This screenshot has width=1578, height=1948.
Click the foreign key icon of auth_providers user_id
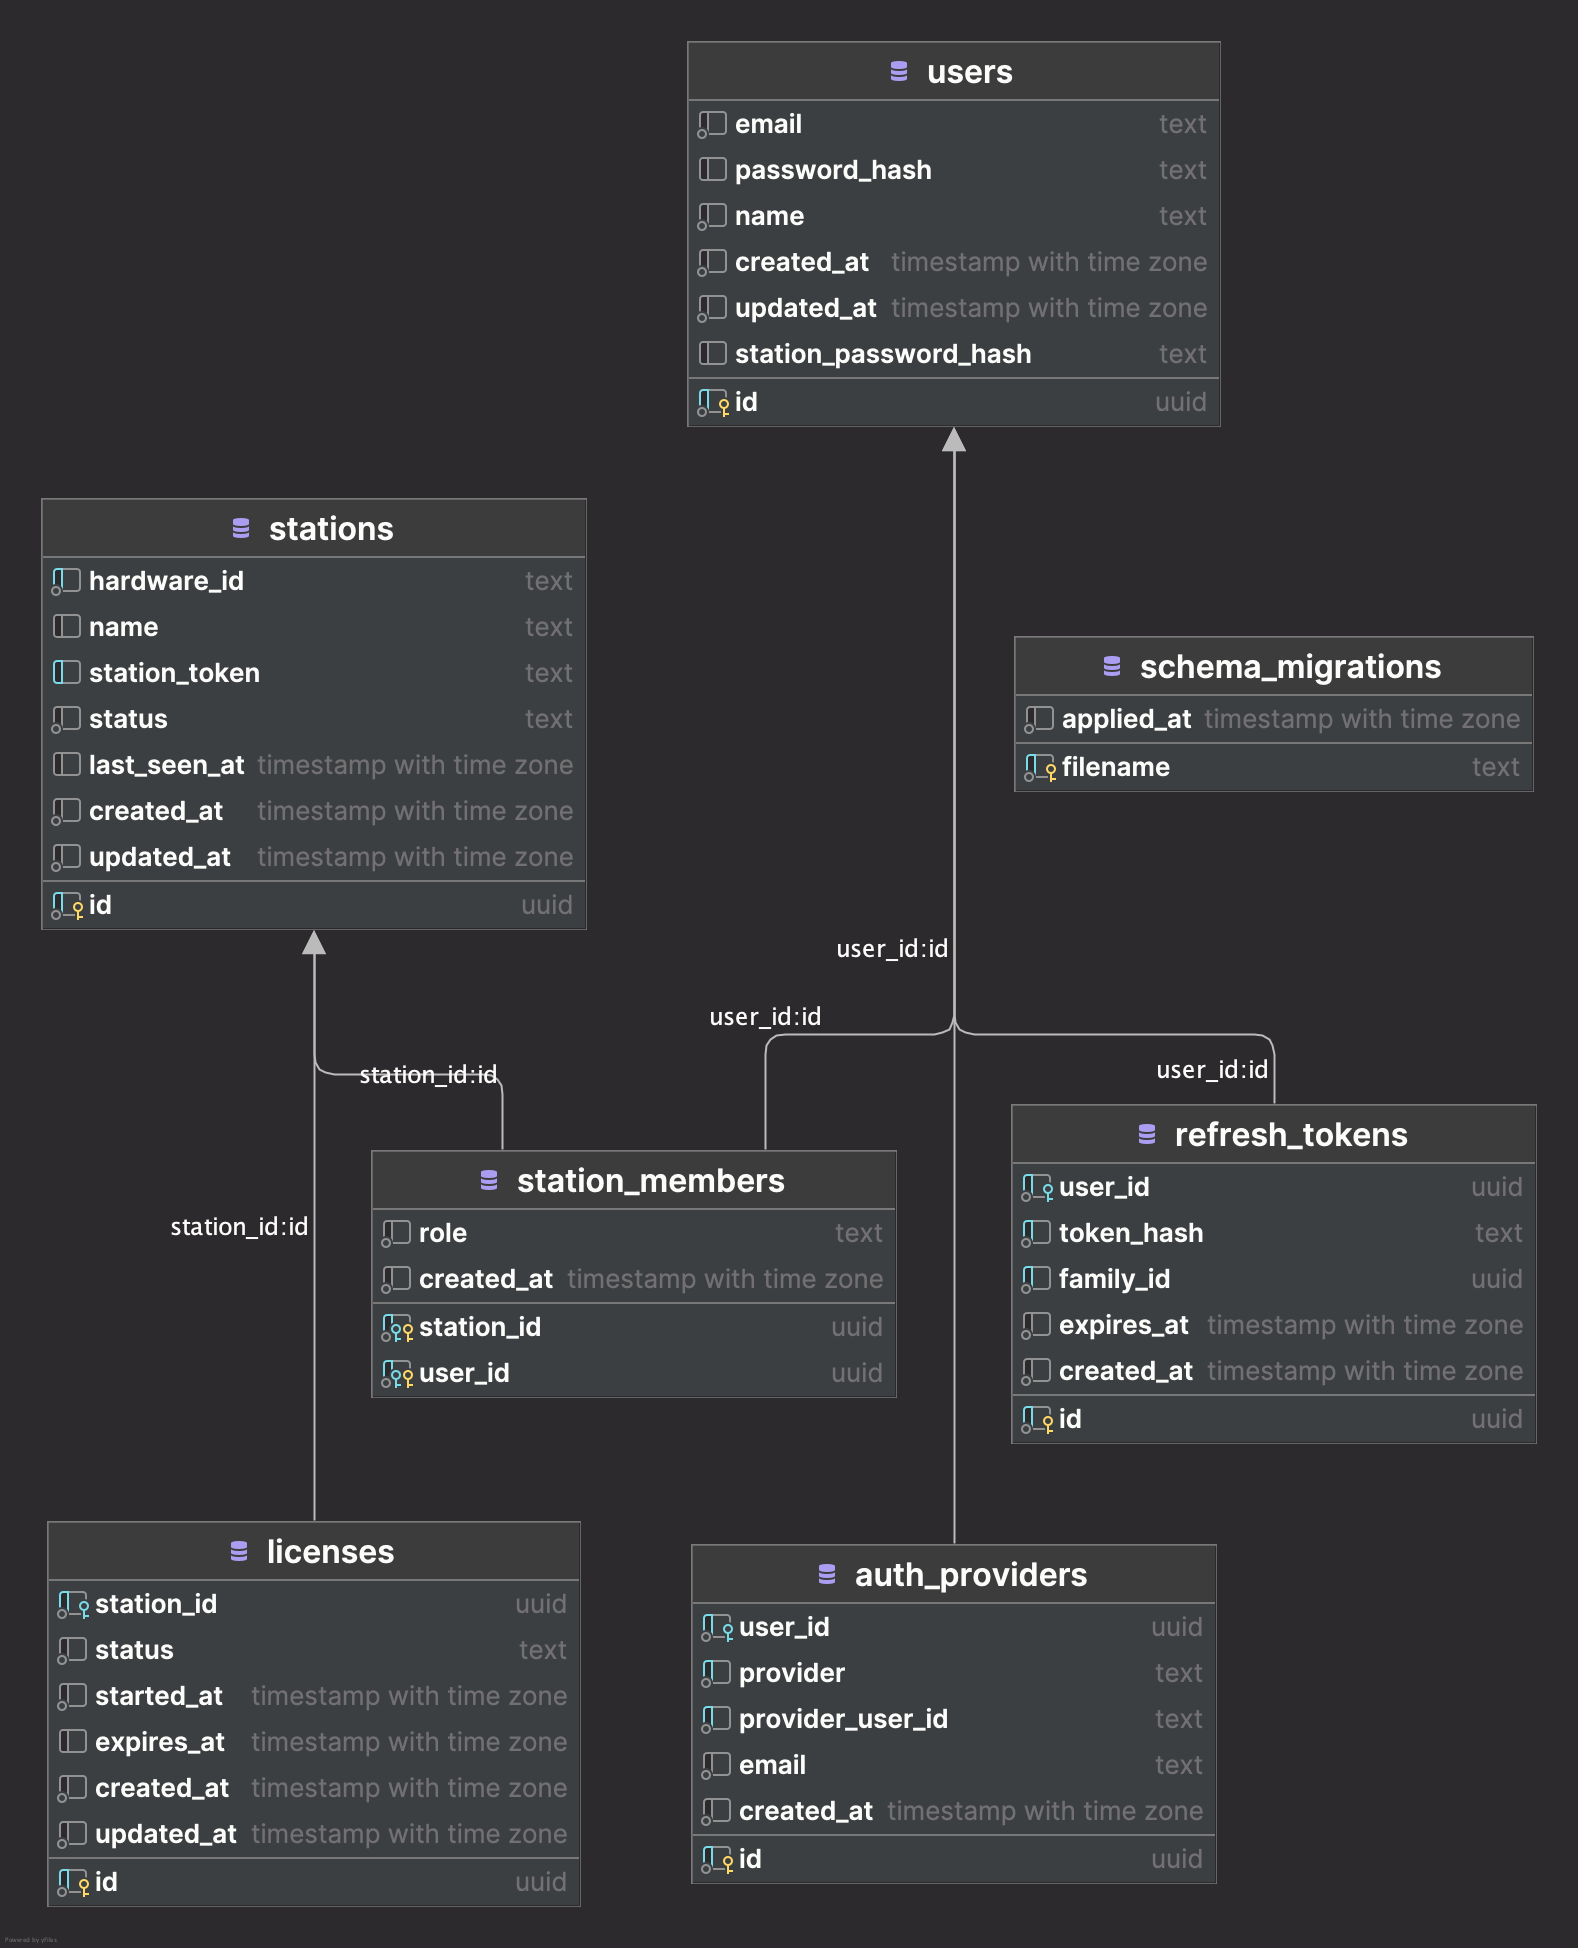click(718, 1628)
